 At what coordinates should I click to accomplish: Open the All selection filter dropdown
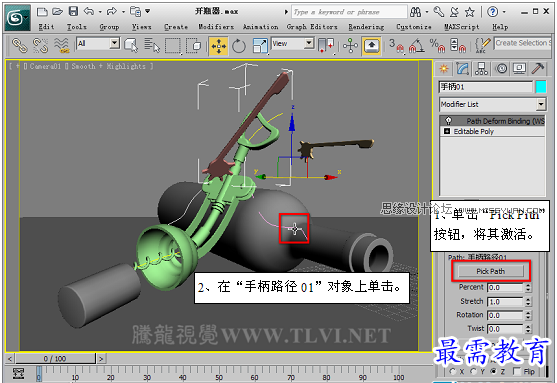pyautogui.click(x=98, y=44)
